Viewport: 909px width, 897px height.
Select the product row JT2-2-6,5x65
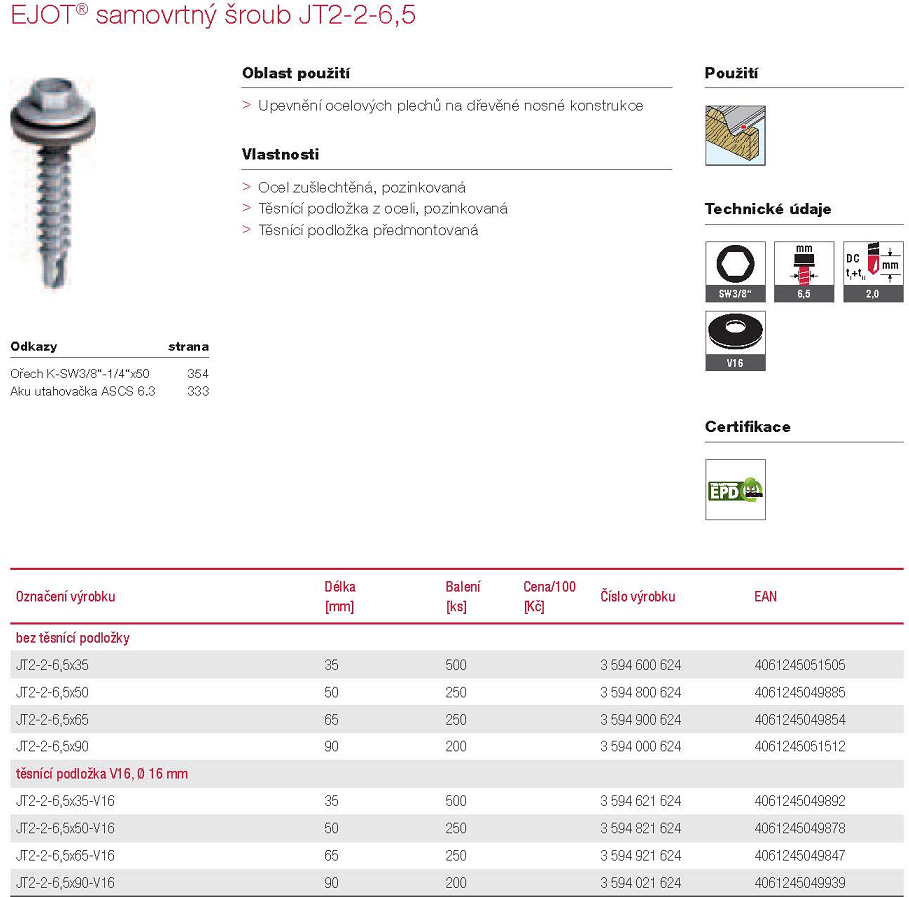click(457, 719)
